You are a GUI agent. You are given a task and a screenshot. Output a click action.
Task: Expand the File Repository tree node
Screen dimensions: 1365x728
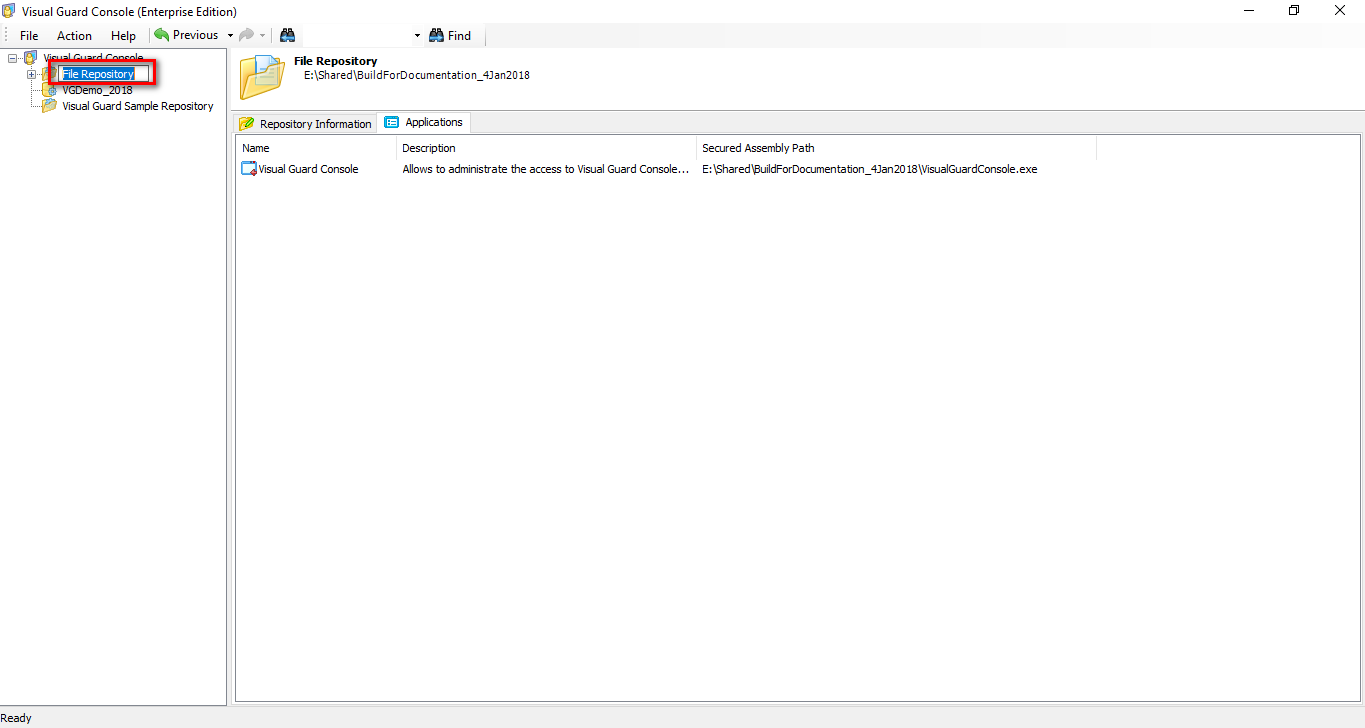[31, 74]
